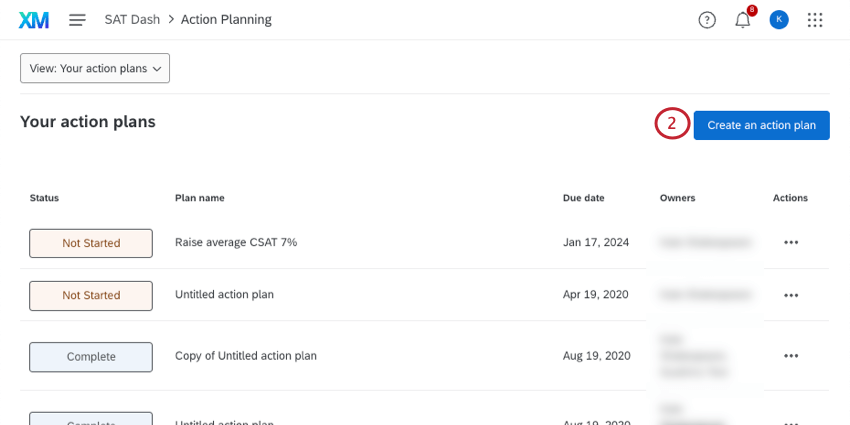Open the Raise average CSAT 7% plan
This screenshot has width=850, height=425.
[236, 242]
